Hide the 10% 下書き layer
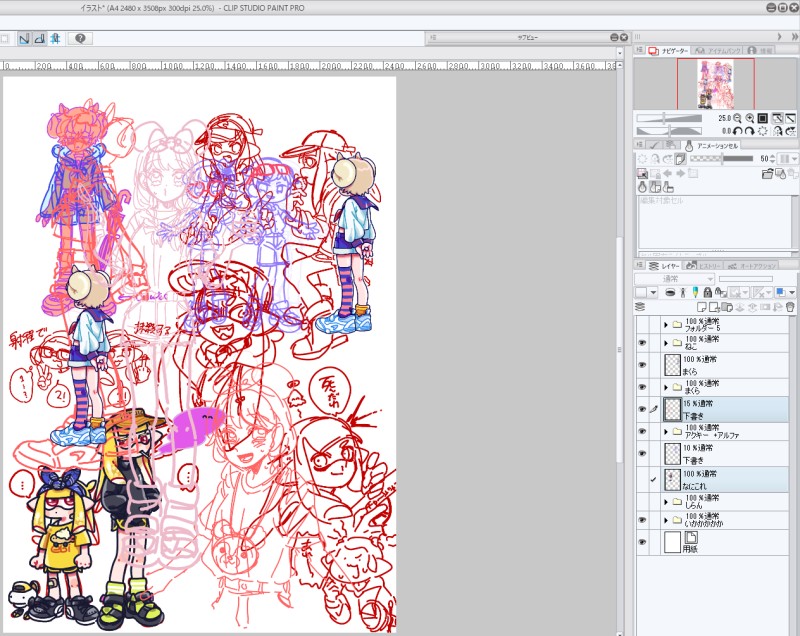Screen dimensions: 800x636 [x=642, y=453]
